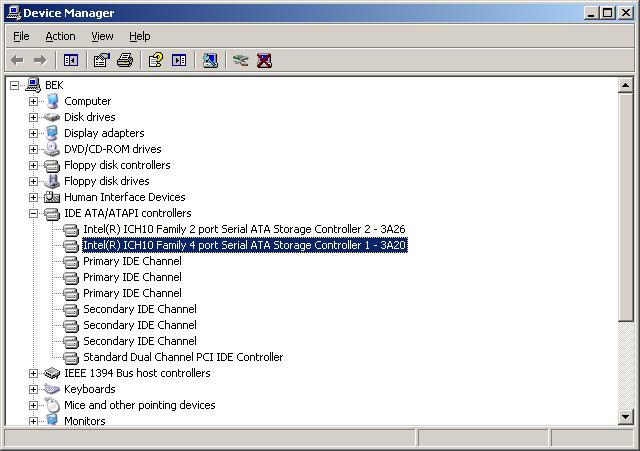Screen dimensions: 640x451
Task: Click the Keyboards category icon
Action: click(x=52, y=389)
